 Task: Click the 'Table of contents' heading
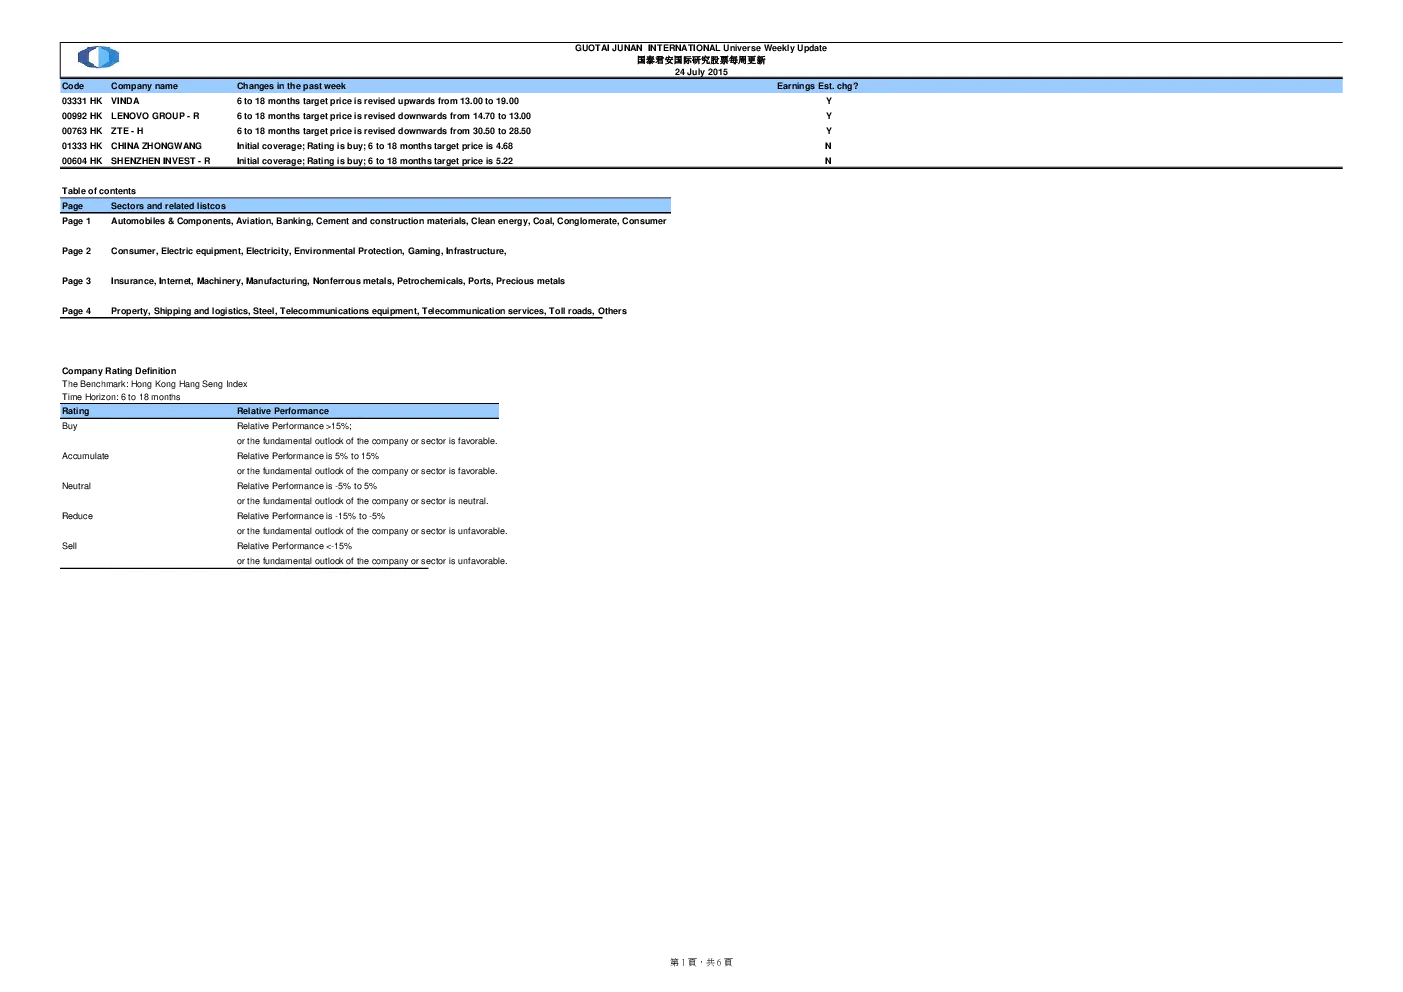(x=99, y=191)
